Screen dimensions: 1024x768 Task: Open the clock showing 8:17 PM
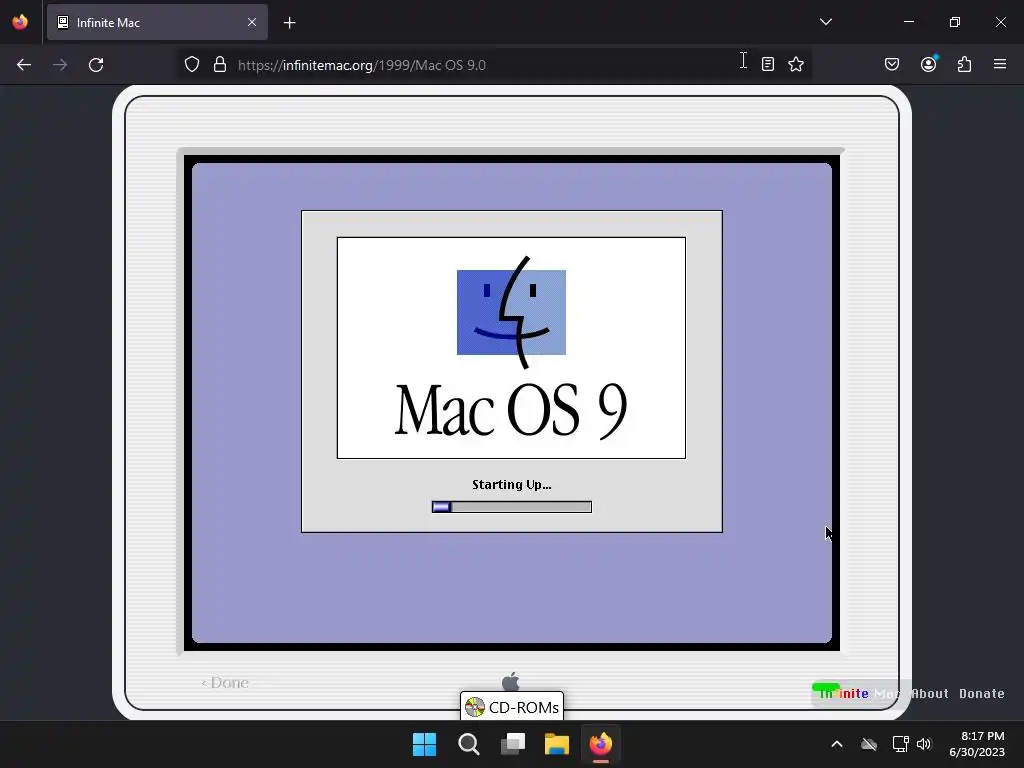pyautogui.click(x=977, y=744)
